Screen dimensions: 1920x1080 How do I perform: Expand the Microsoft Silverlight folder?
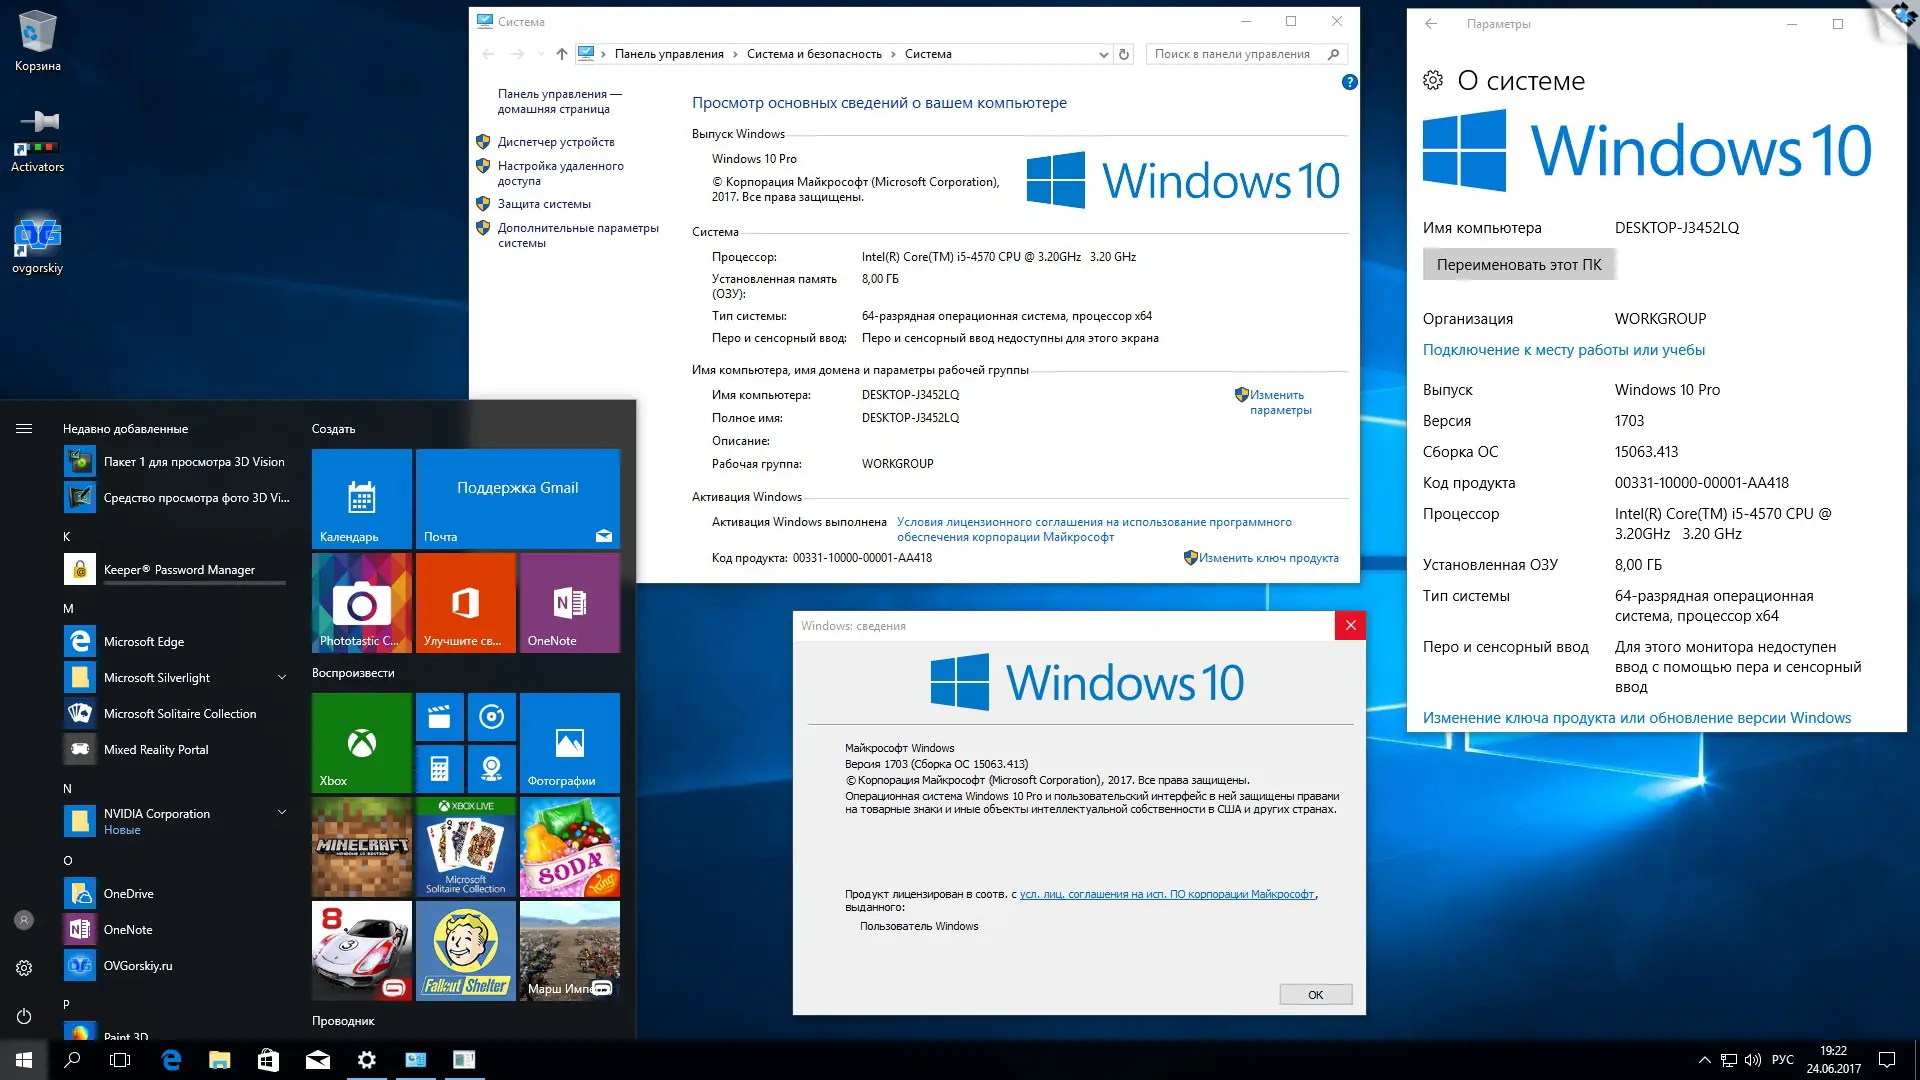pos(282,677)
